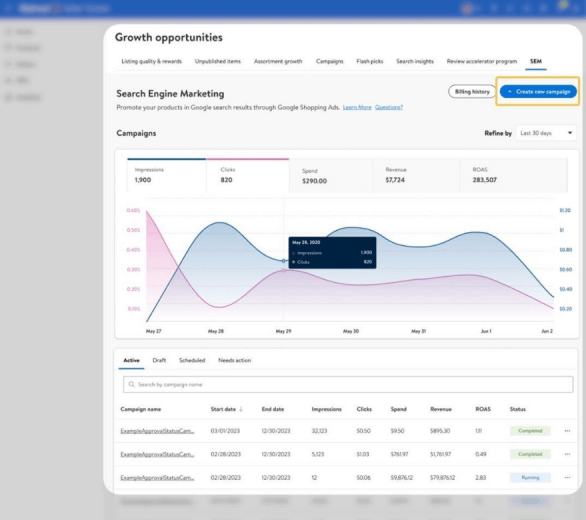Click Create new campaign button

pos(538,92)
